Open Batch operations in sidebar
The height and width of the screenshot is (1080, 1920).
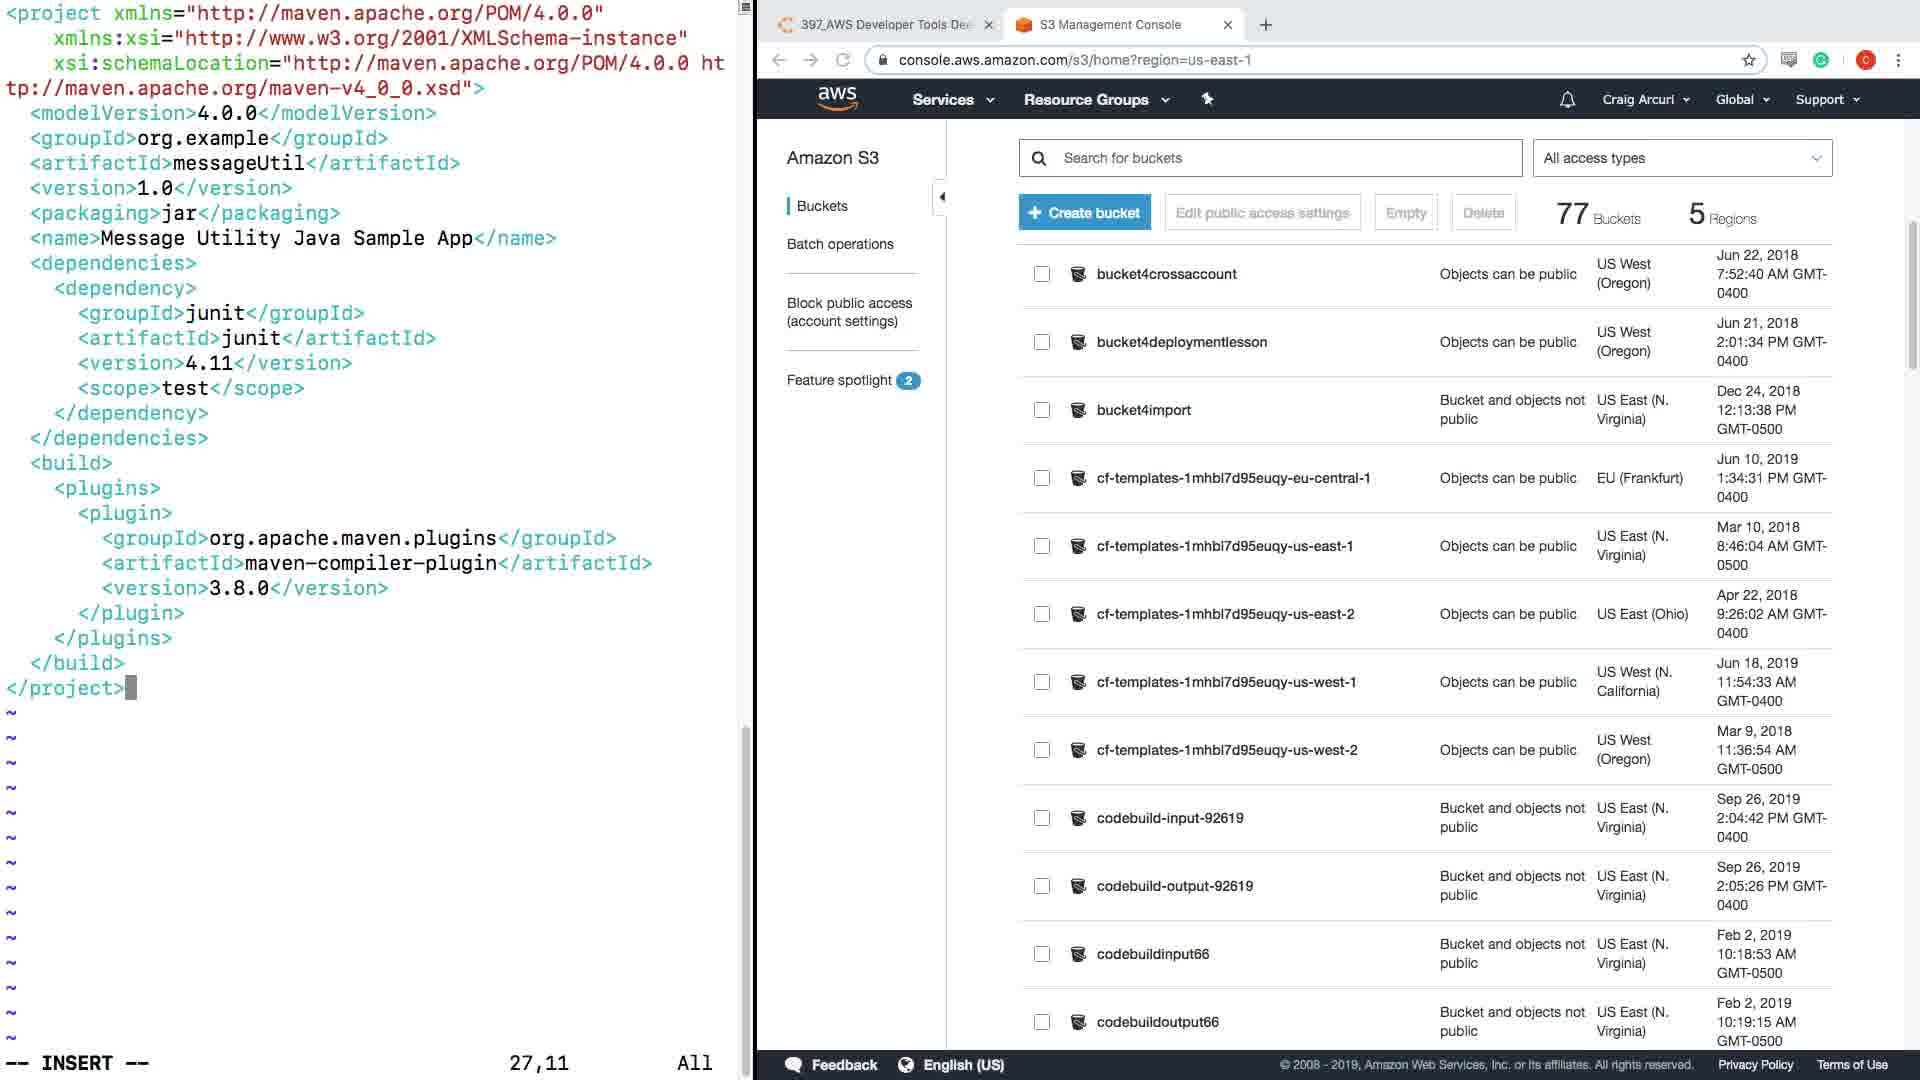click(x=840, y=244)
